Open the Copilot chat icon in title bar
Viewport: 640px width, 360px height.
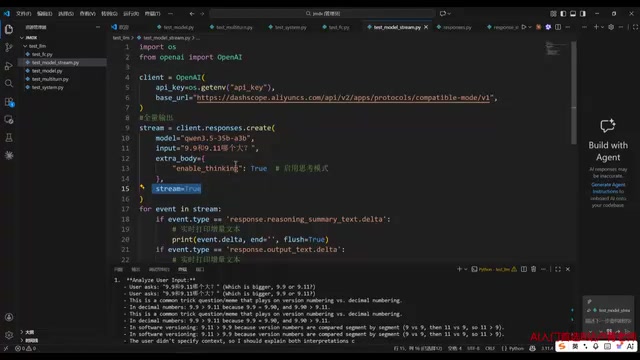pos(443,13)
